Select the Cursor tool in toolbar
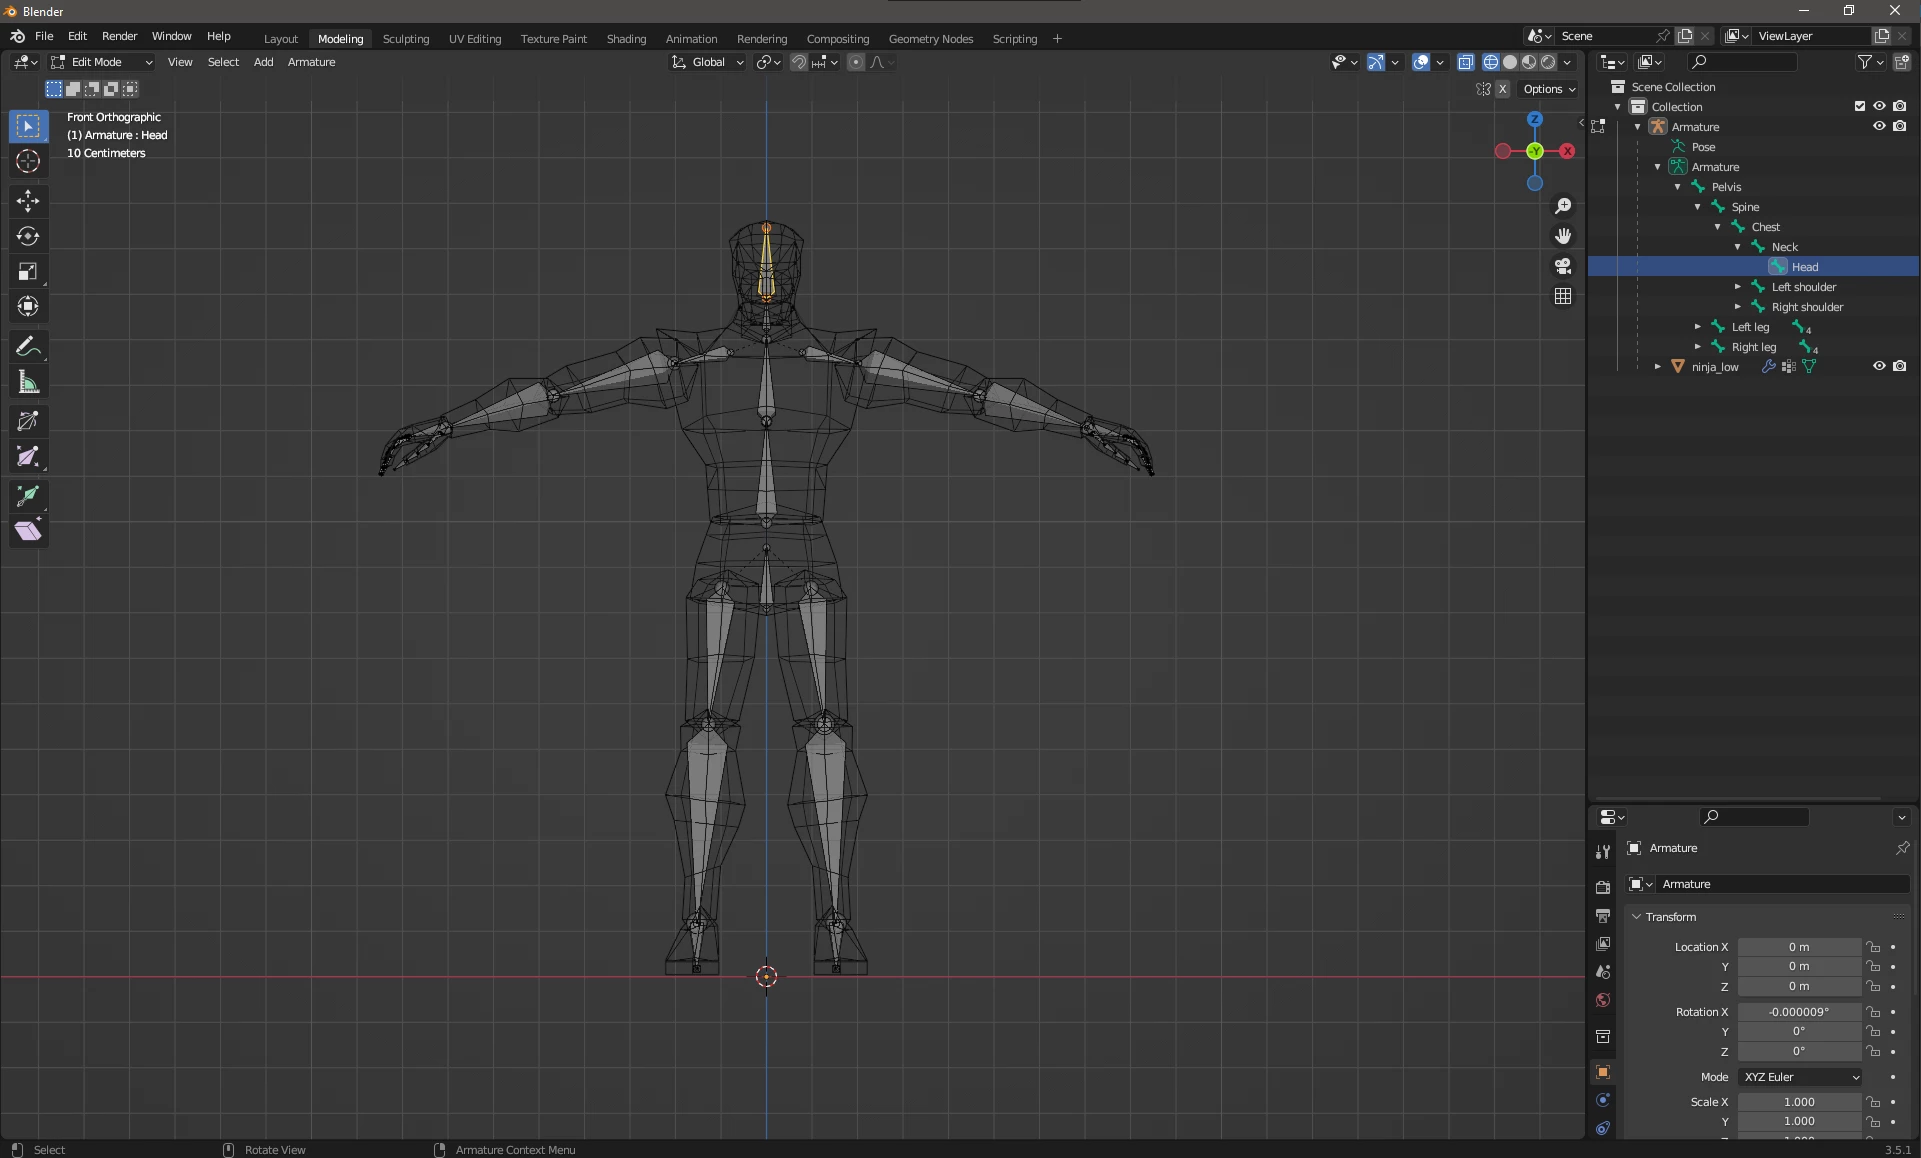This screenshot has height=1158, width=1921. tap(28, 162)
